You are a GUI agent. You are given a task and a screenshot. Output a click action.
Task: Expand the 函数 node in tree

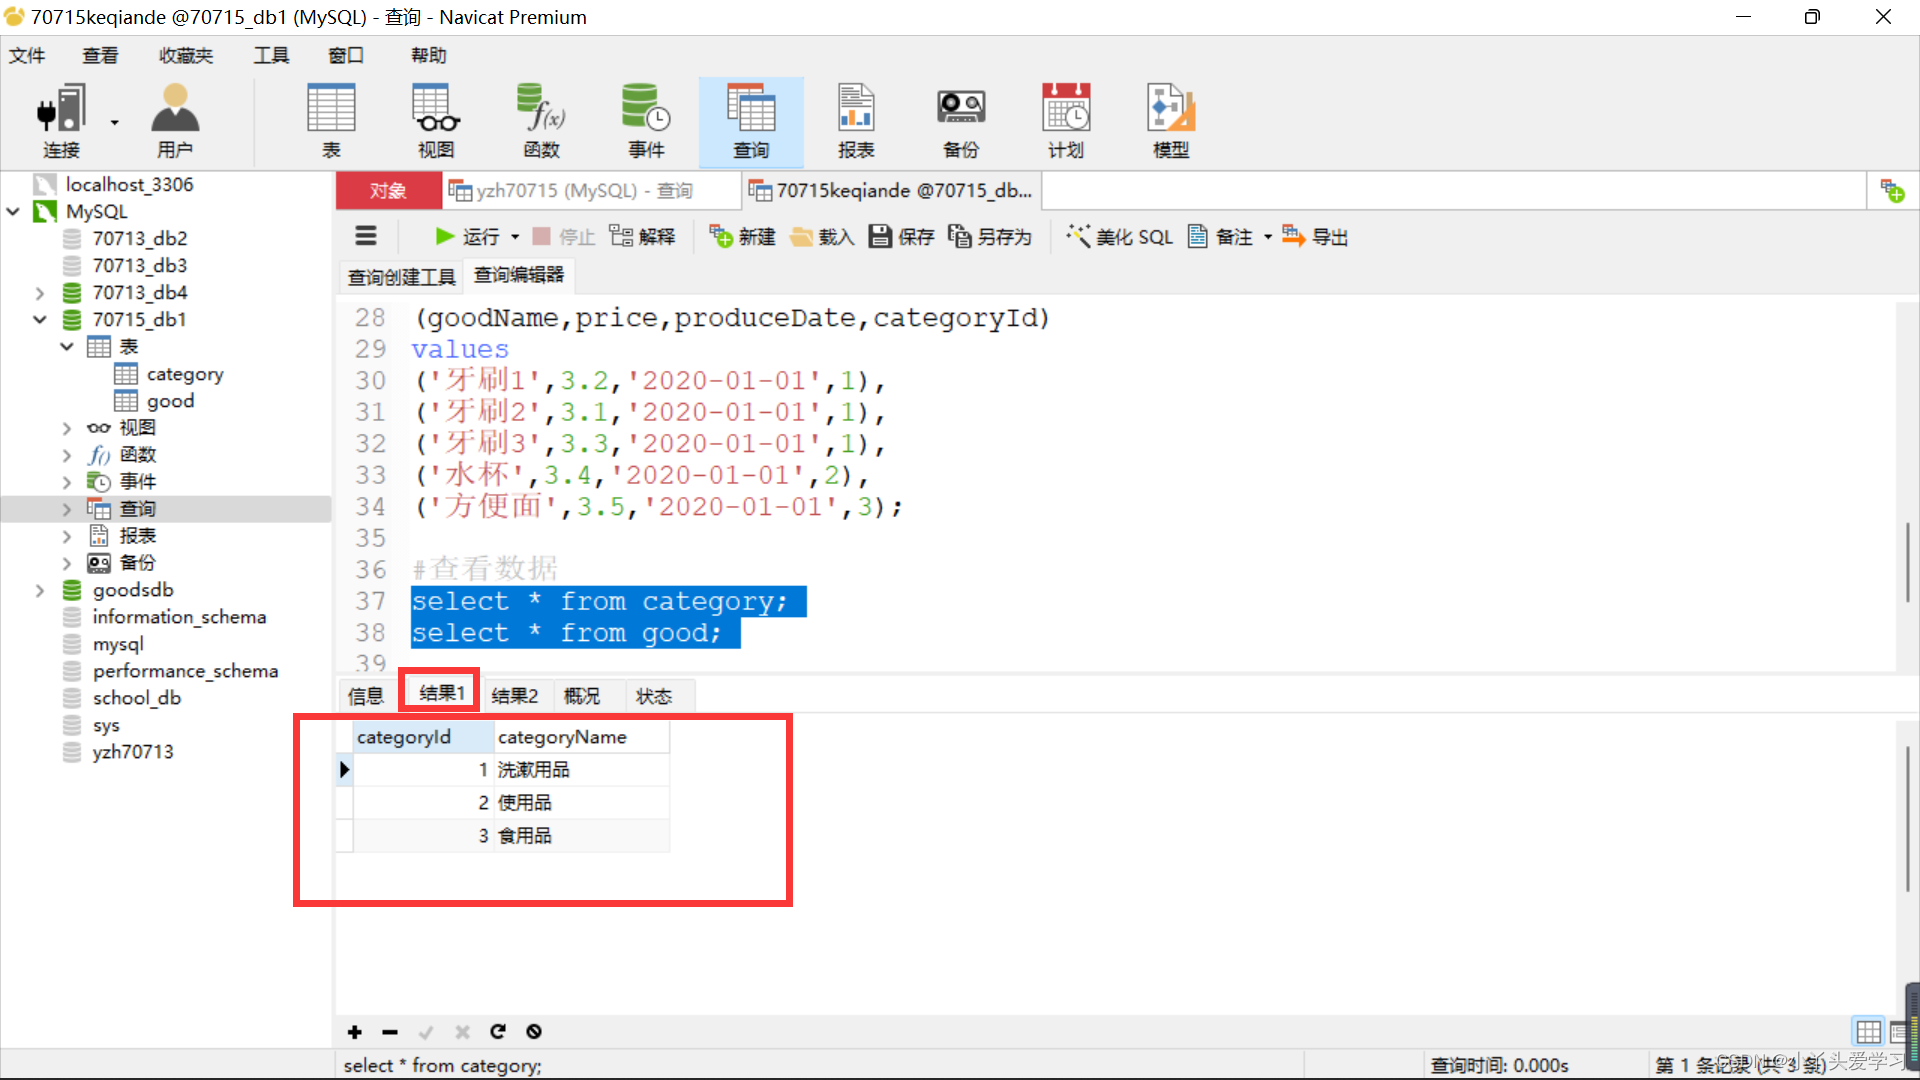tap(67, 455)
